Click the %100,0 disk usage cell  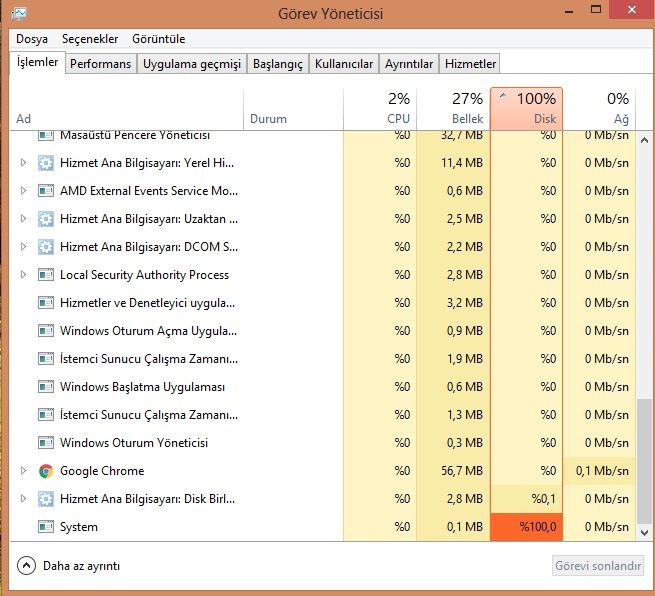526,527
